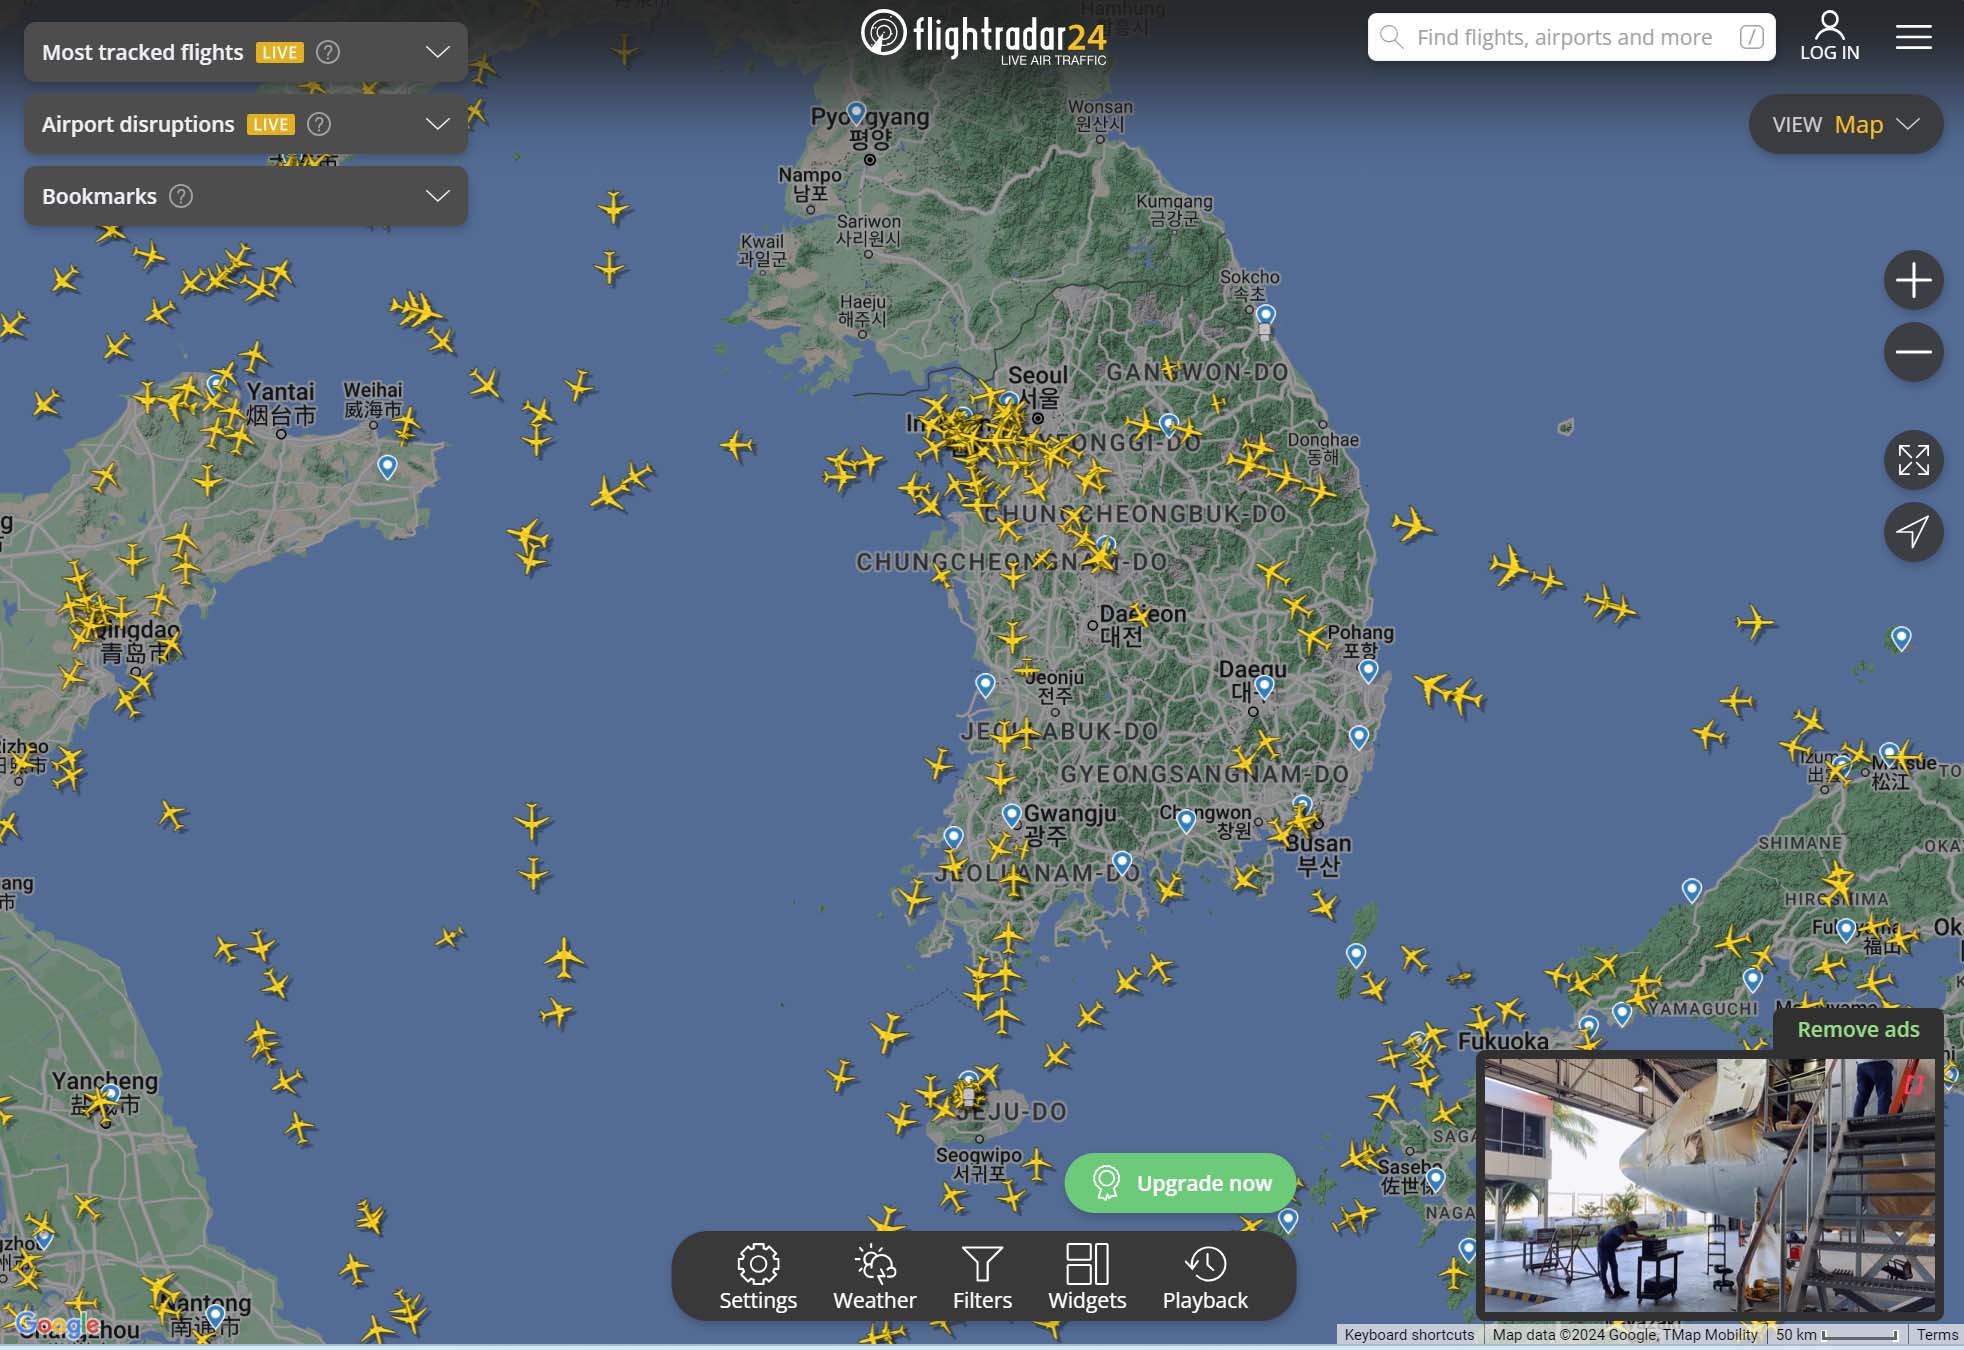The height and width of the screenshot is (1350, 1964).
Task: Click the my location arrow icon
Action: pyautogui.click(x=1913, y=531)
